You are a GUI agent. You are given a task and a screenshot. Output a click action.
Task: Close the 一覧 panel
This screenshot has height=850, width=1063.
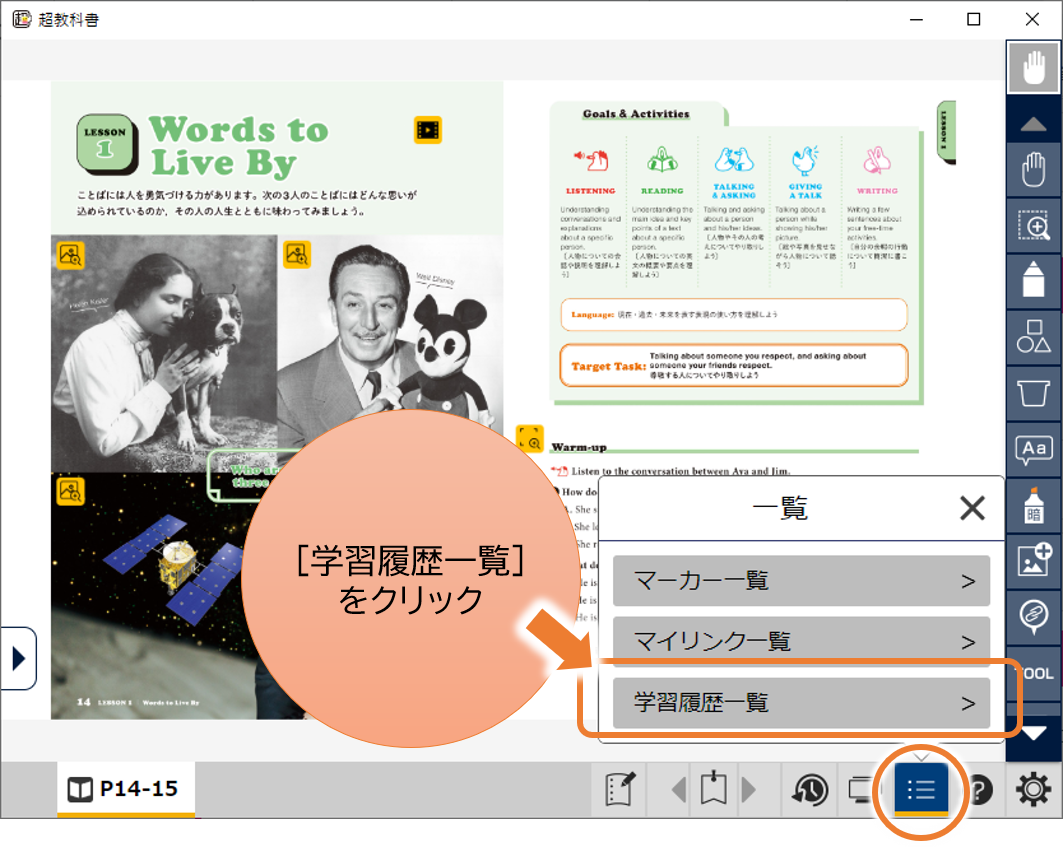(x=972, y=508)
